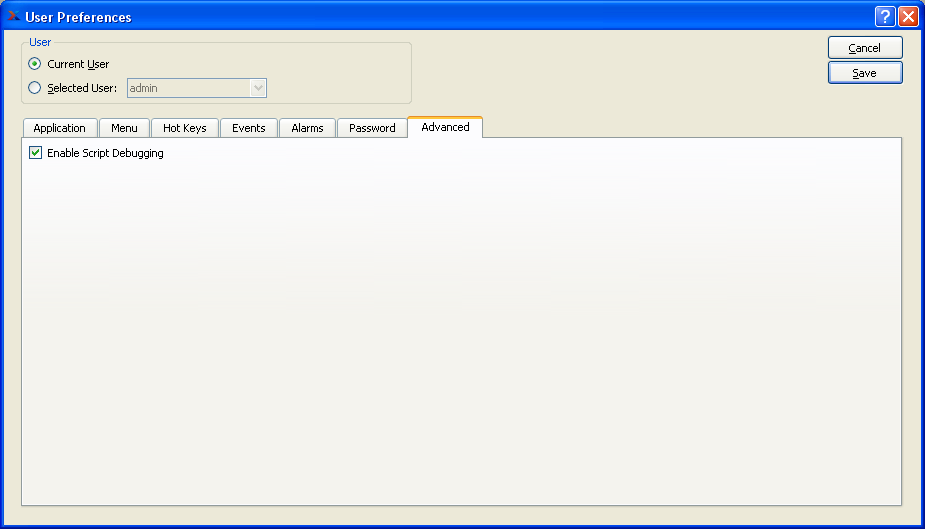Select the Advanced tab
The height and width of the screenshot is (529, 925).
click(x=445, y=127)
